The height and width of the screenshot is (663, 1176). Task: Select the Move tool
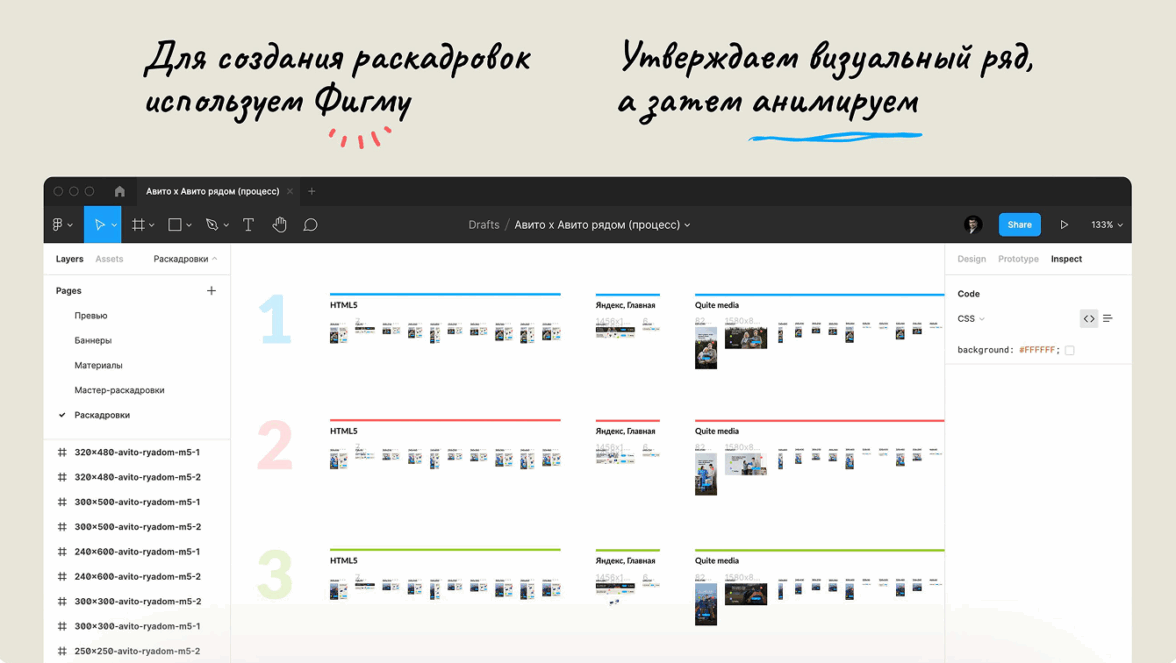(99, 224)
